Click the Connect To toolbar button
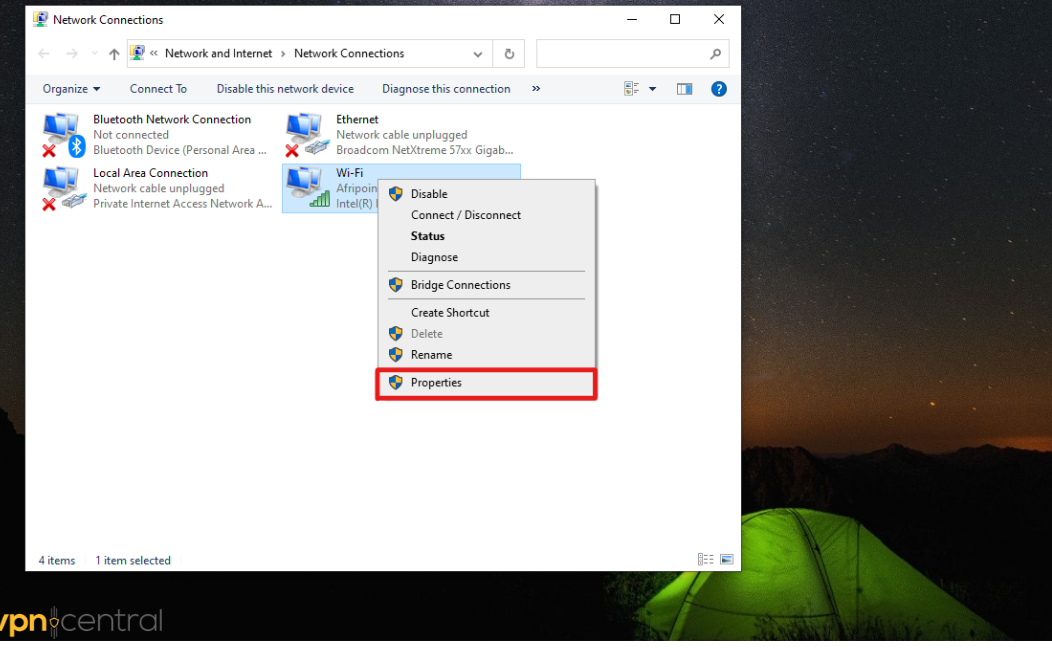 click(x=158, y=88)
